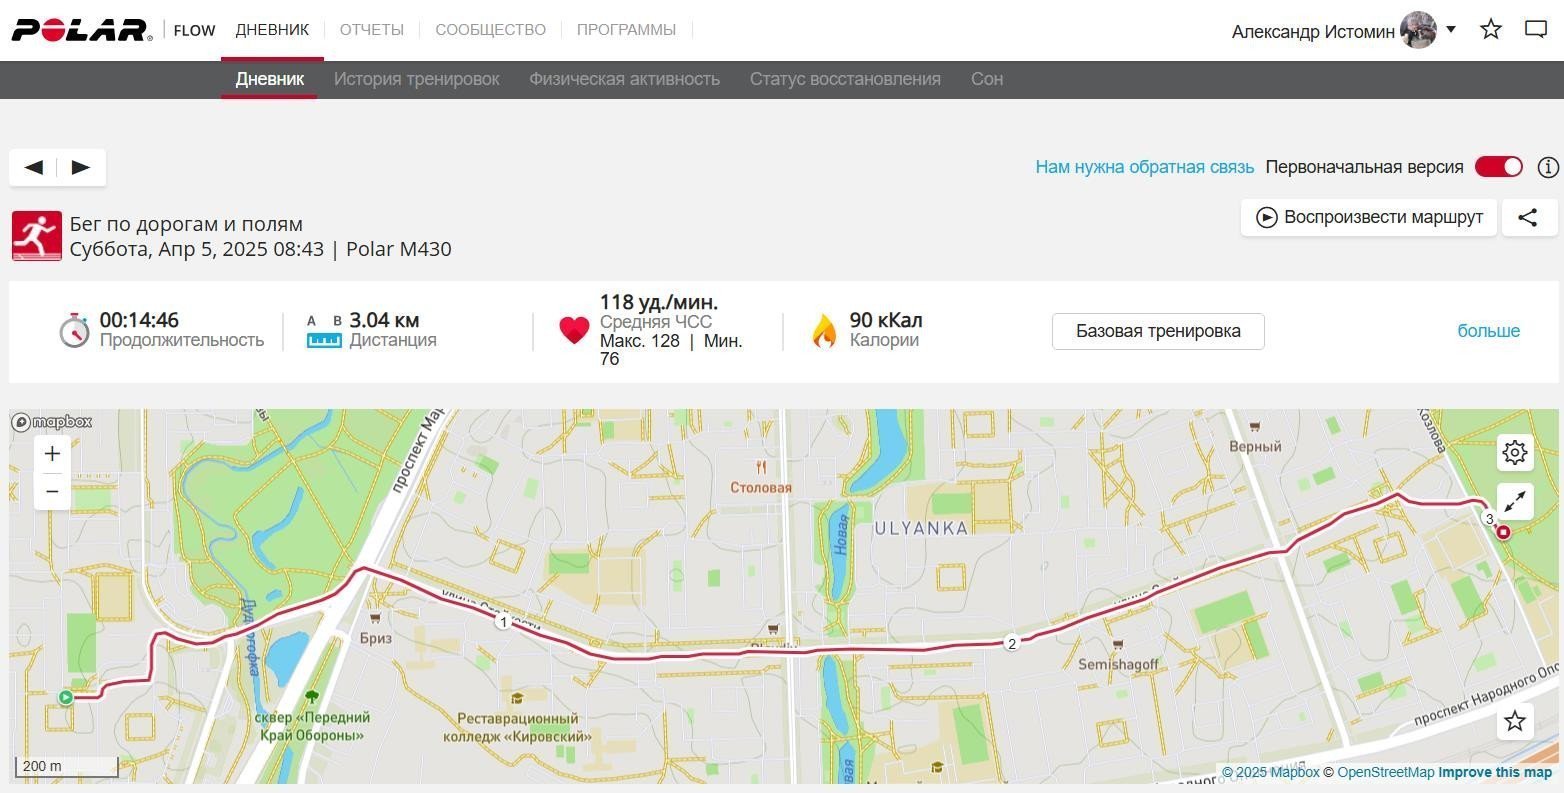Click the duration stopwatch icon

[x=74, y=330]
